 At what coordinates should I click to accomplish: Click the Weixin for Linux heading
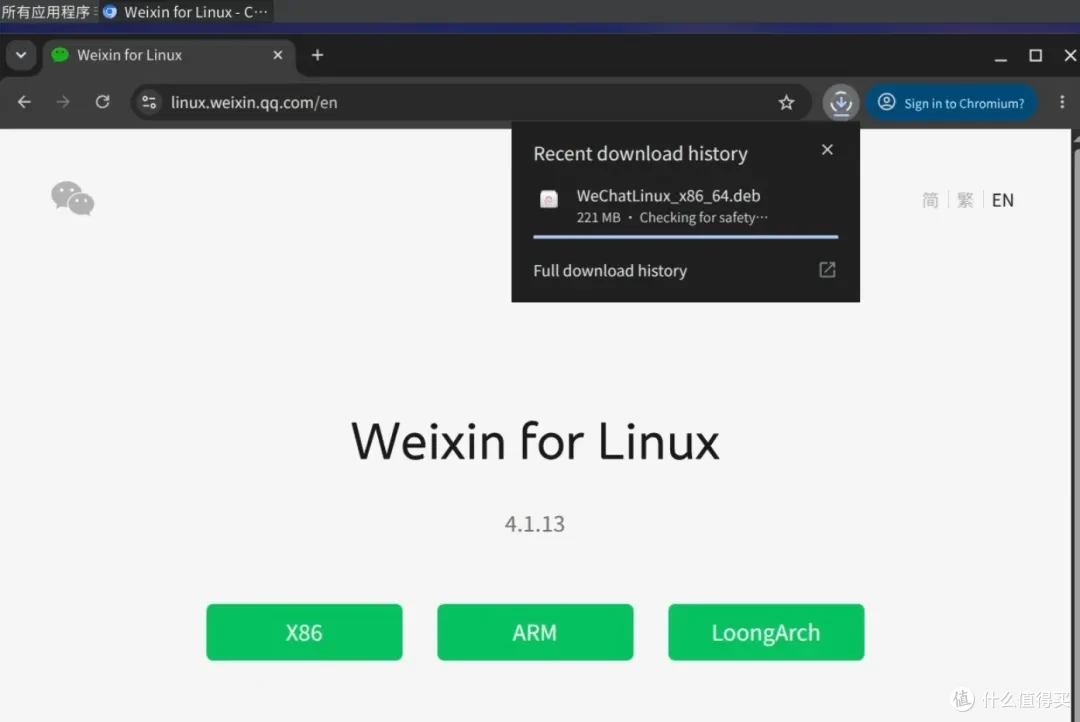click(x=535, y=441)
